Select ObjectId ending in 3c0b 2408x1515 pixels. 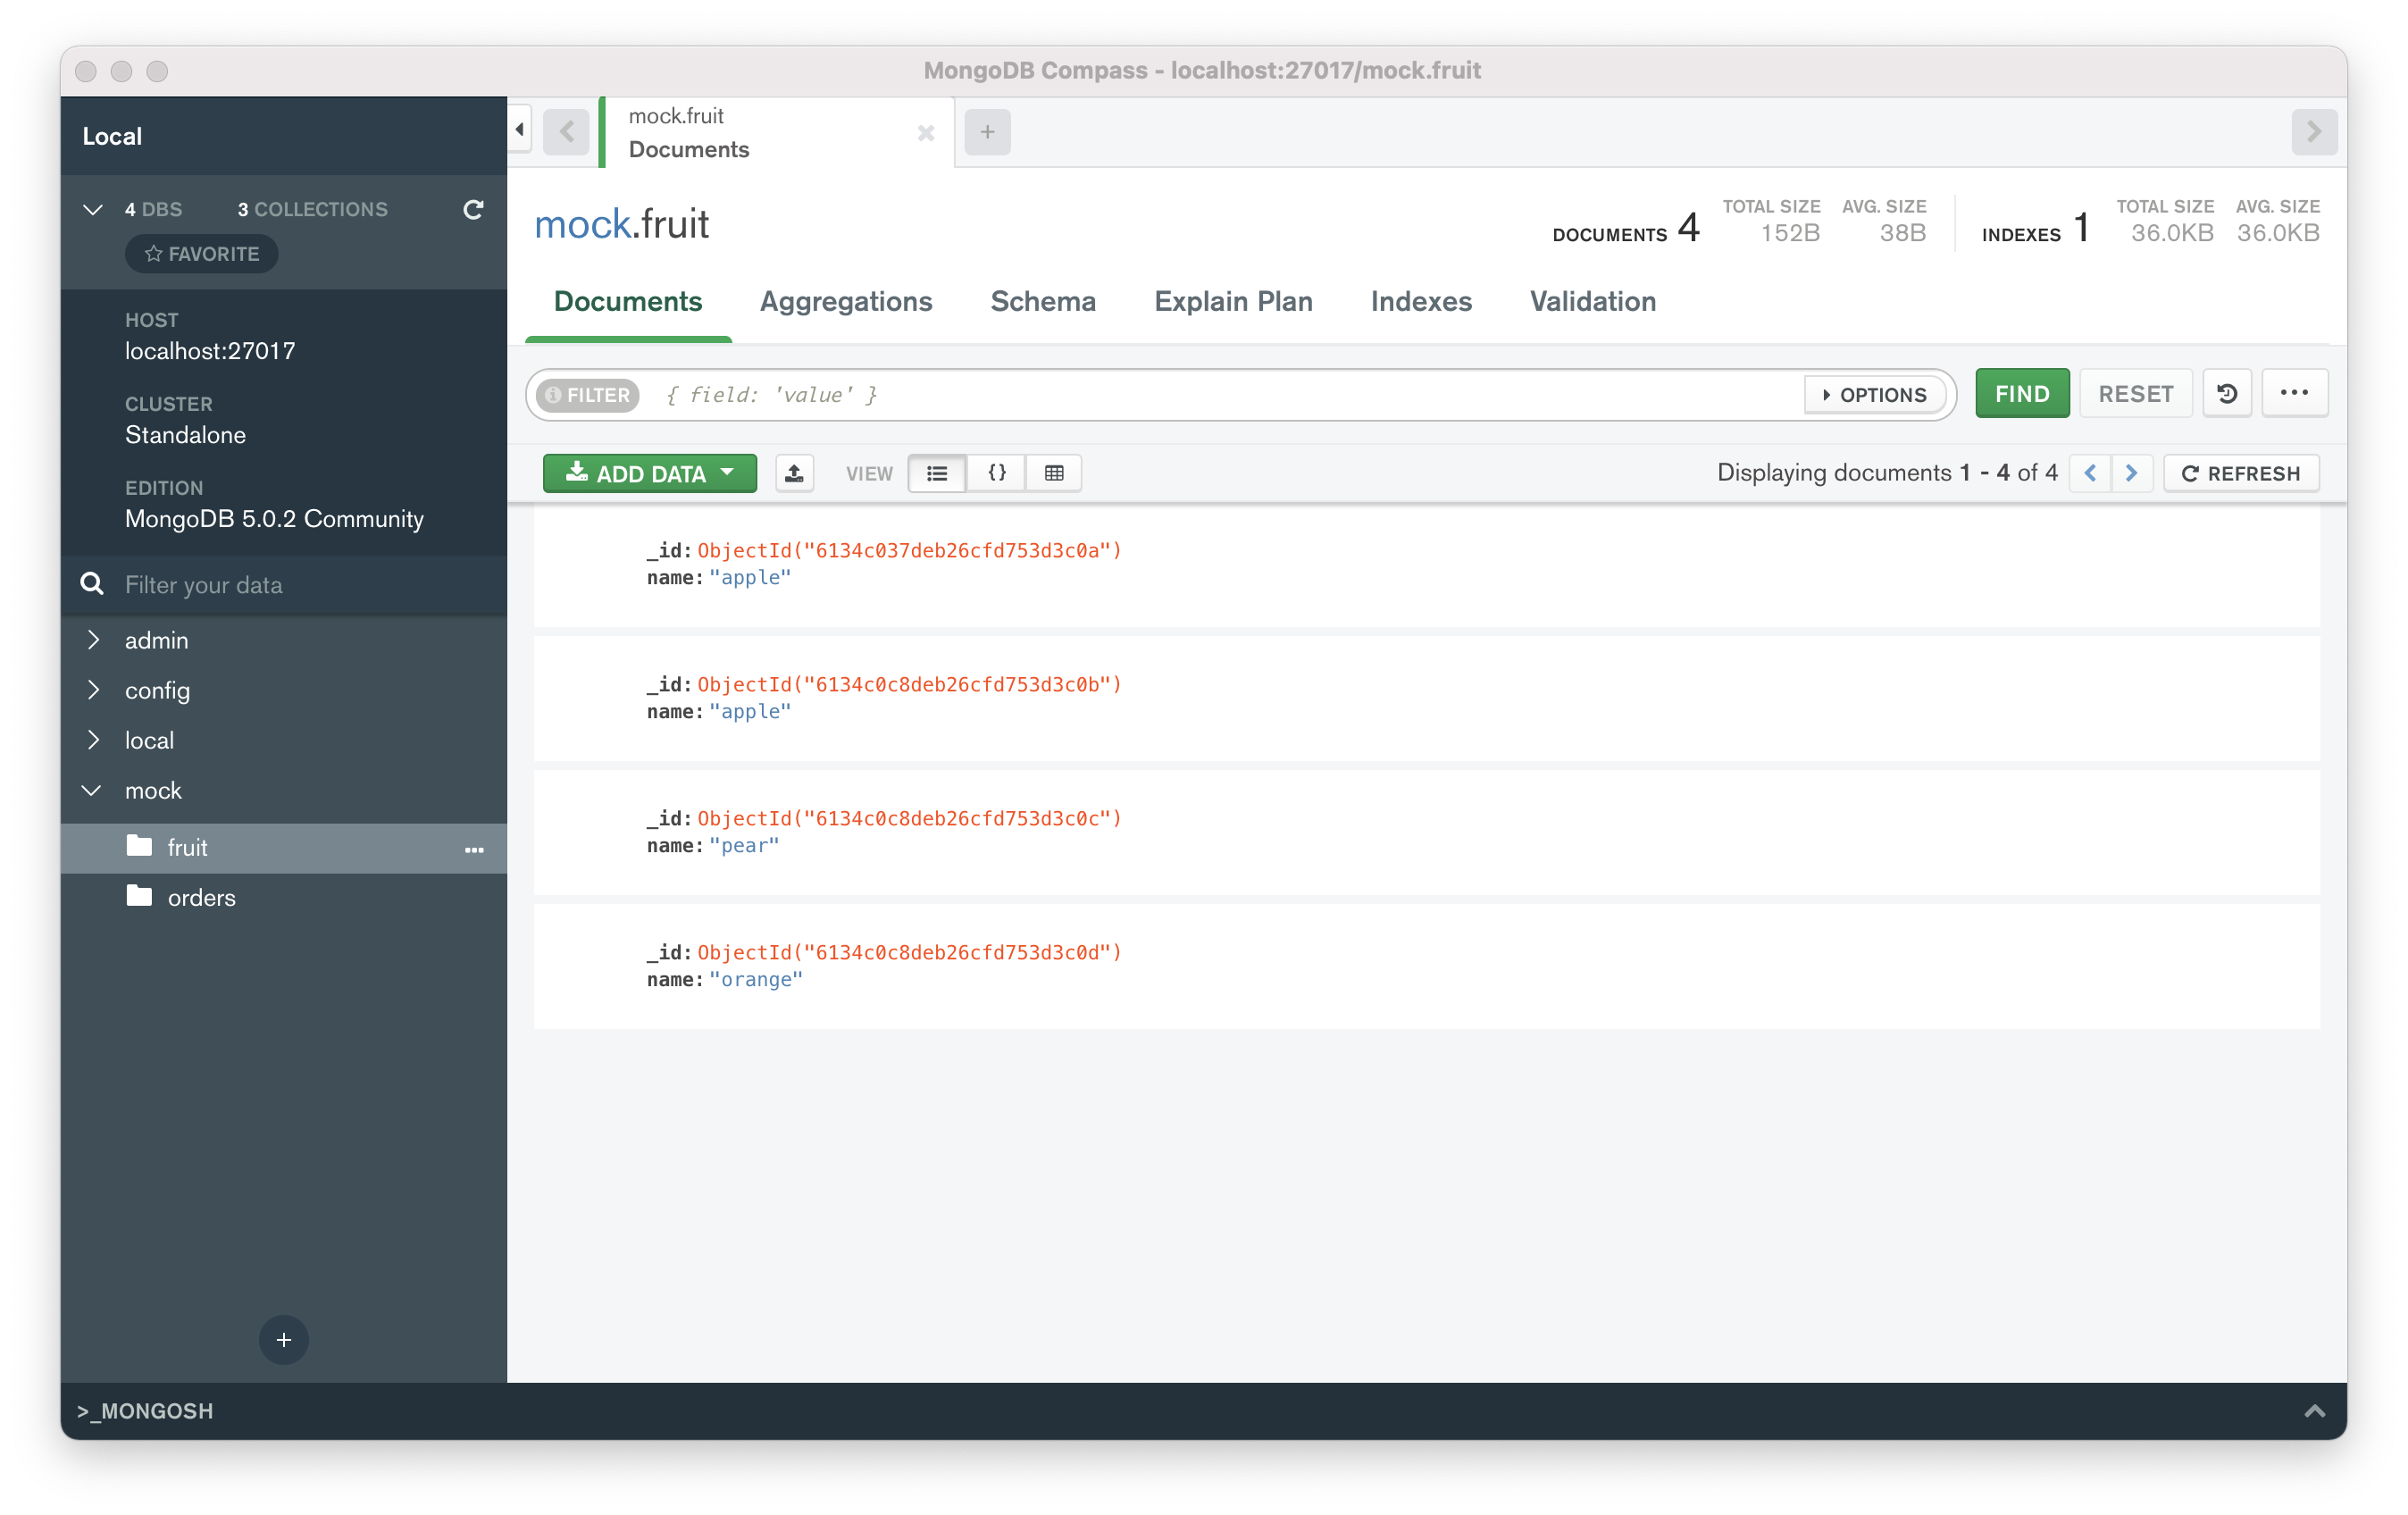click(909, 684)
